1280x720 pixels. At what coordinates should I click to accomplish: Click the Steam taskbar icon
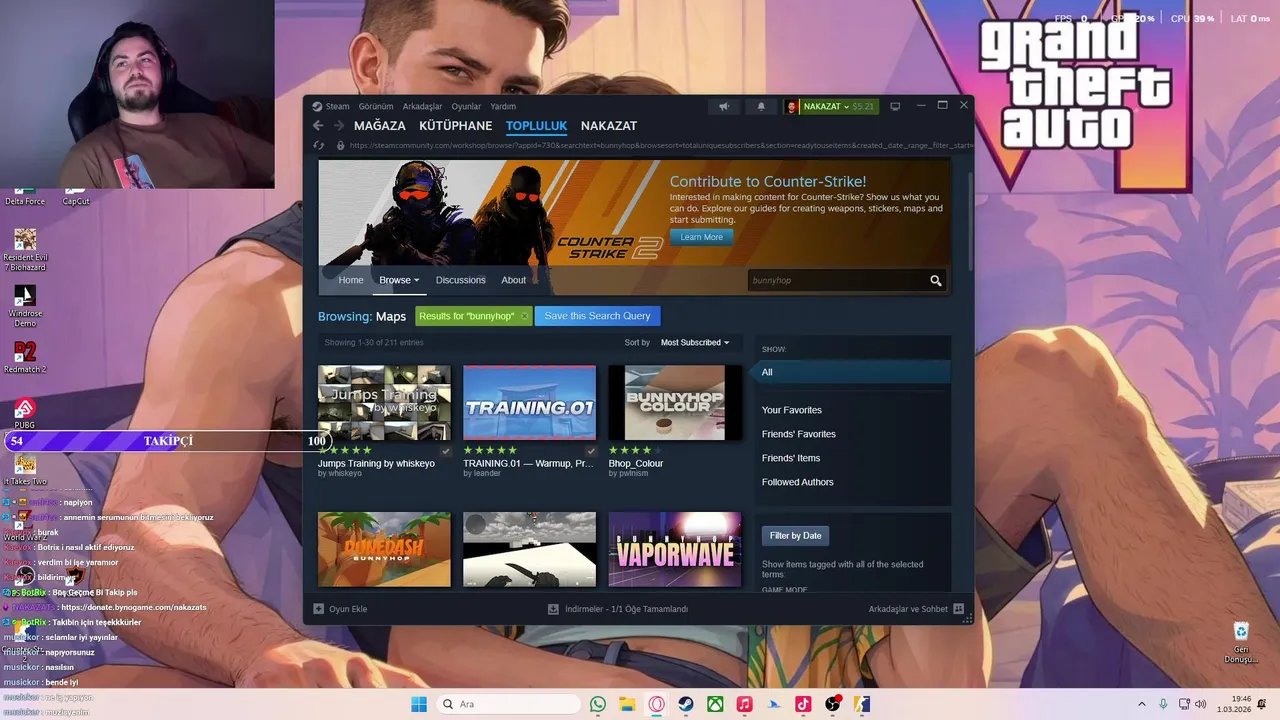(x=685, y=704)
